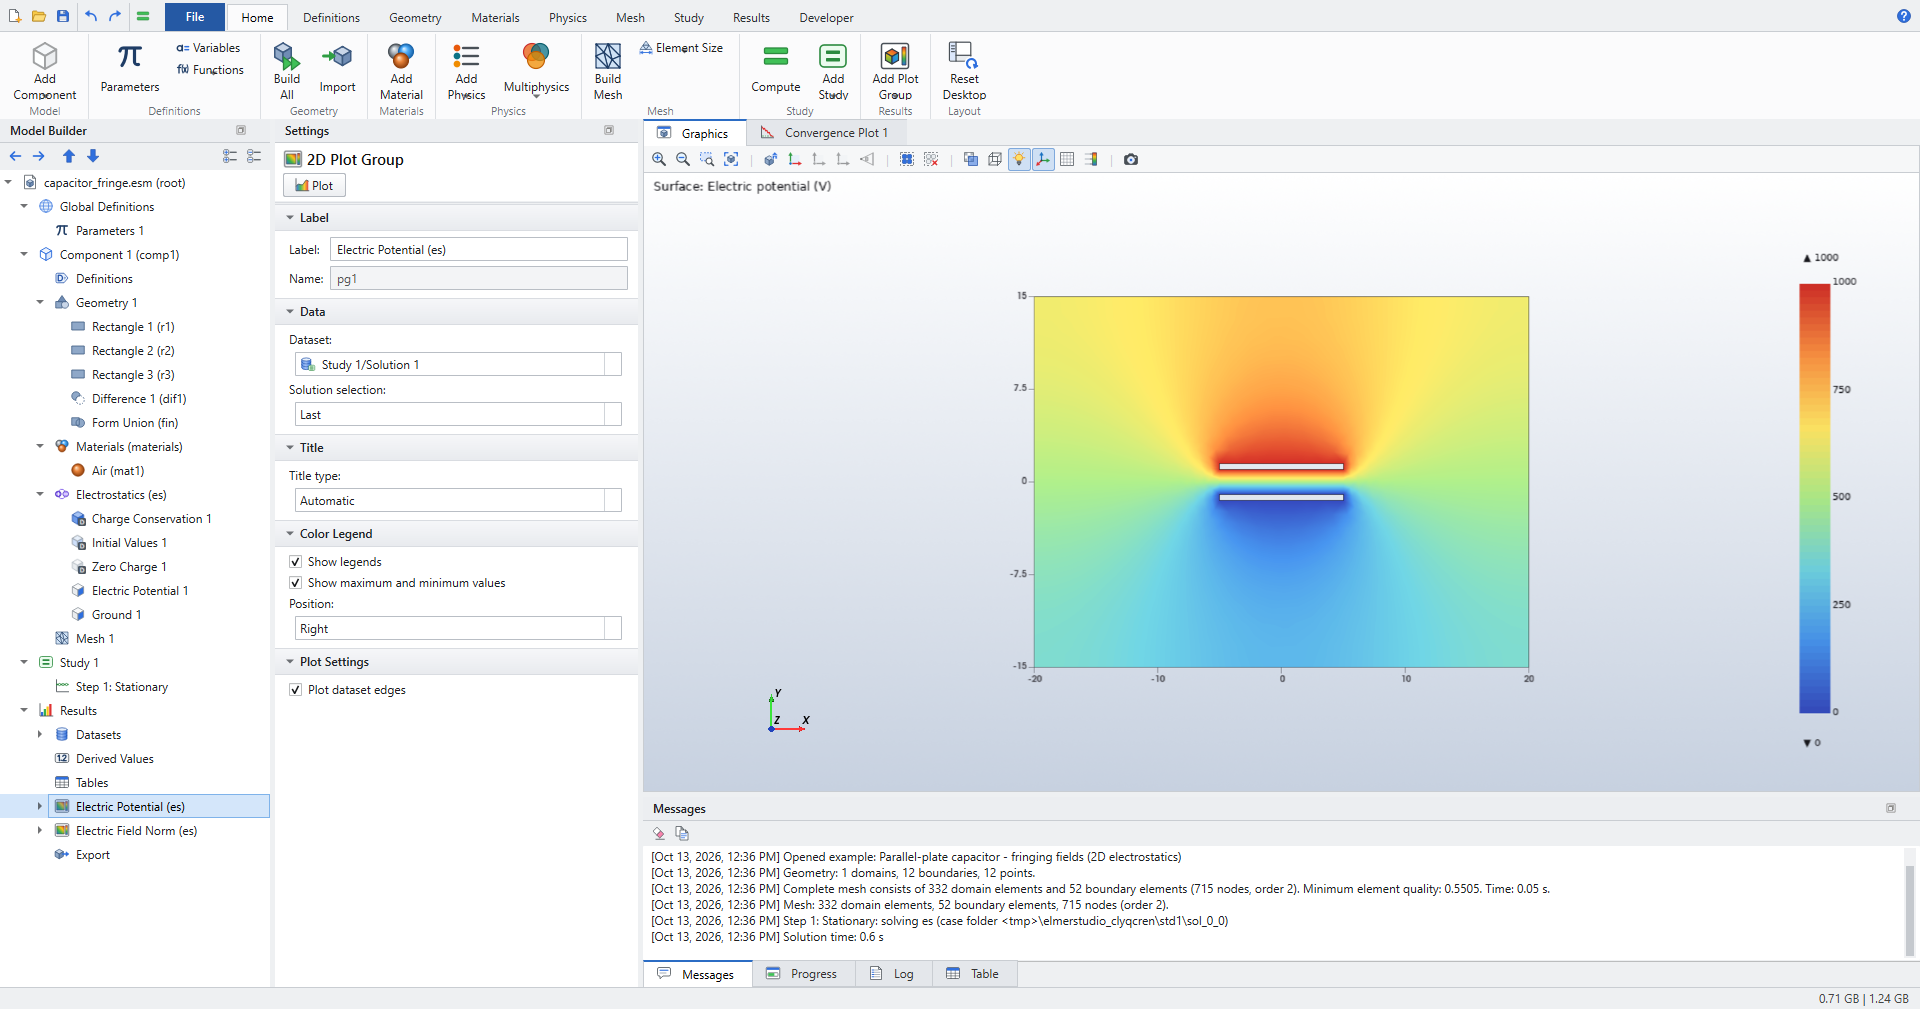This screenshot has width=1920, height=1009.
Task: Toggle the grid display icon
Action: (1067, 159)
